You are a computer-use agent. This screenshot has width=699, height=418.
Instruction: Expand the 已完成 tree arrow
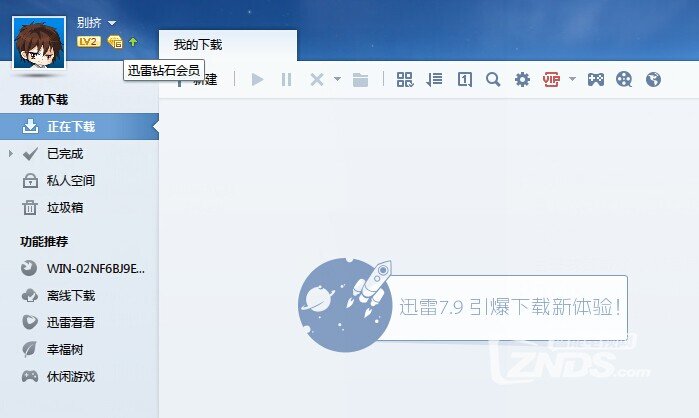[11, 154]
